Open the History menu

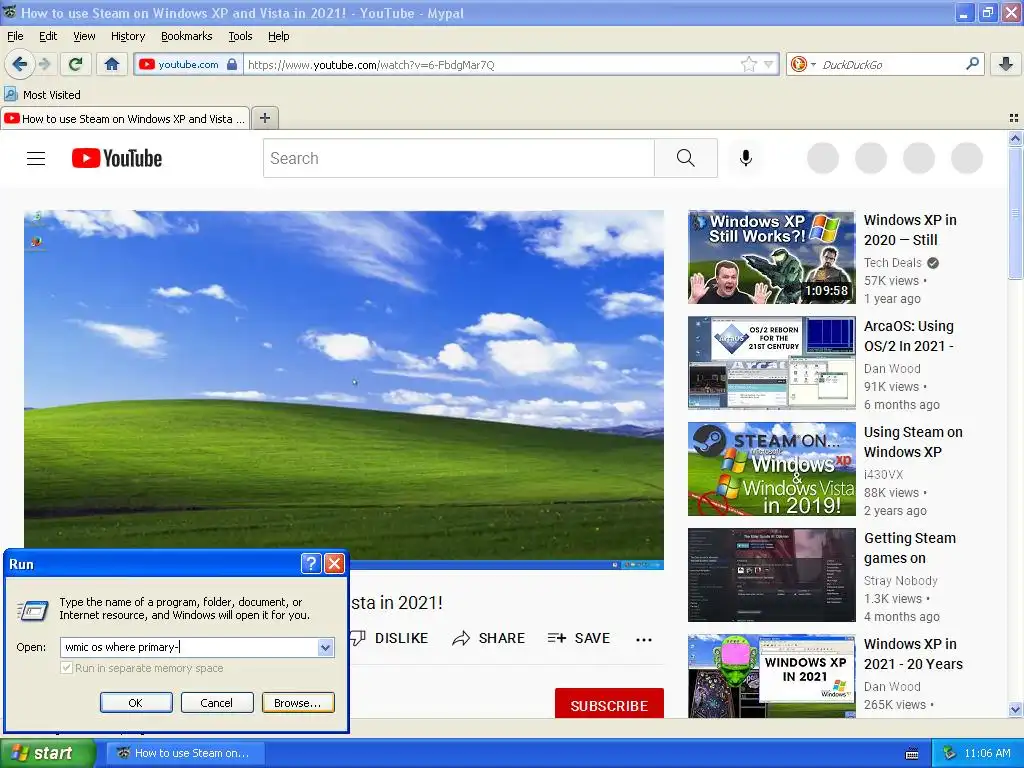[x=127, y=36]
